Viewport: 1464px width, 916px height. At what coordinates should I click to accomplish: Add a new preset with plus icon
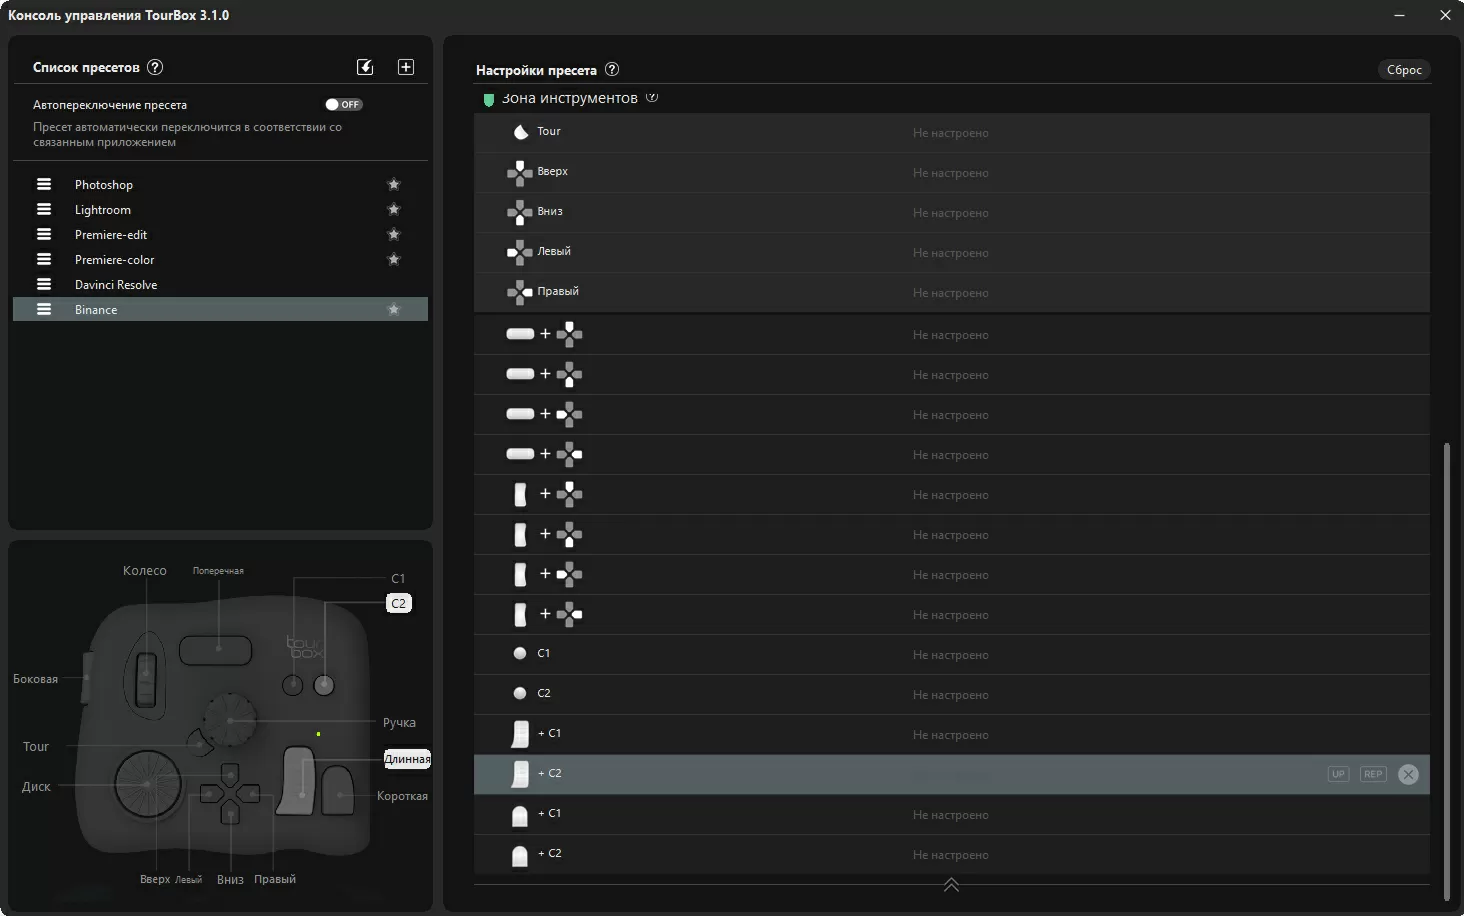406,67
